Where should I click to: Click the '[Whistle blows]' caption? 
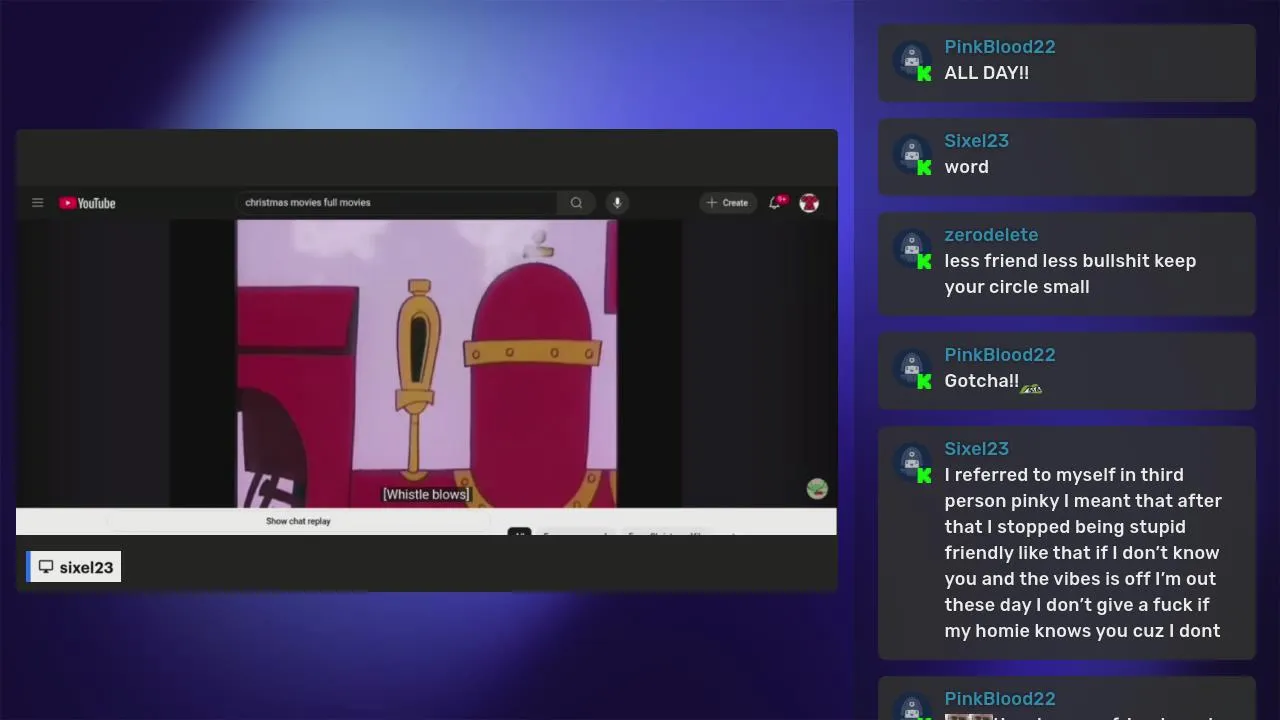pyautogui.click(x=426, y=494)
